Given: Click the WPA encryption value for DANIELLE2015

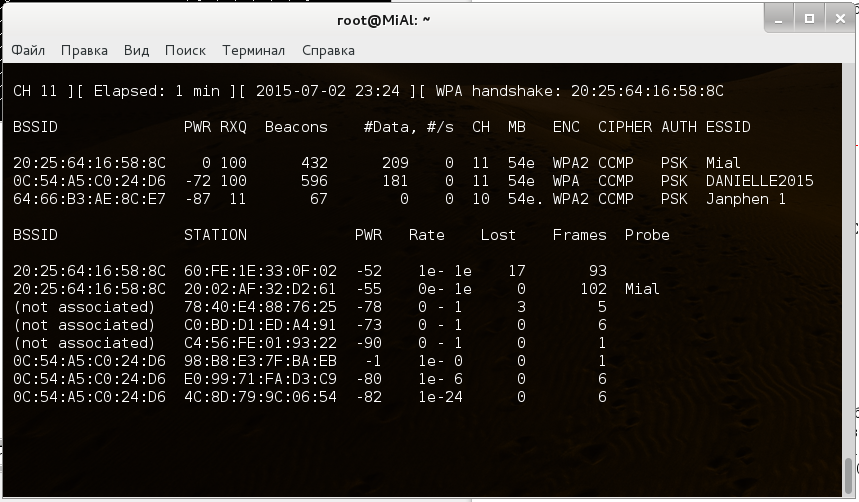Looking at the screenshot, I should [x=566, y=181].
